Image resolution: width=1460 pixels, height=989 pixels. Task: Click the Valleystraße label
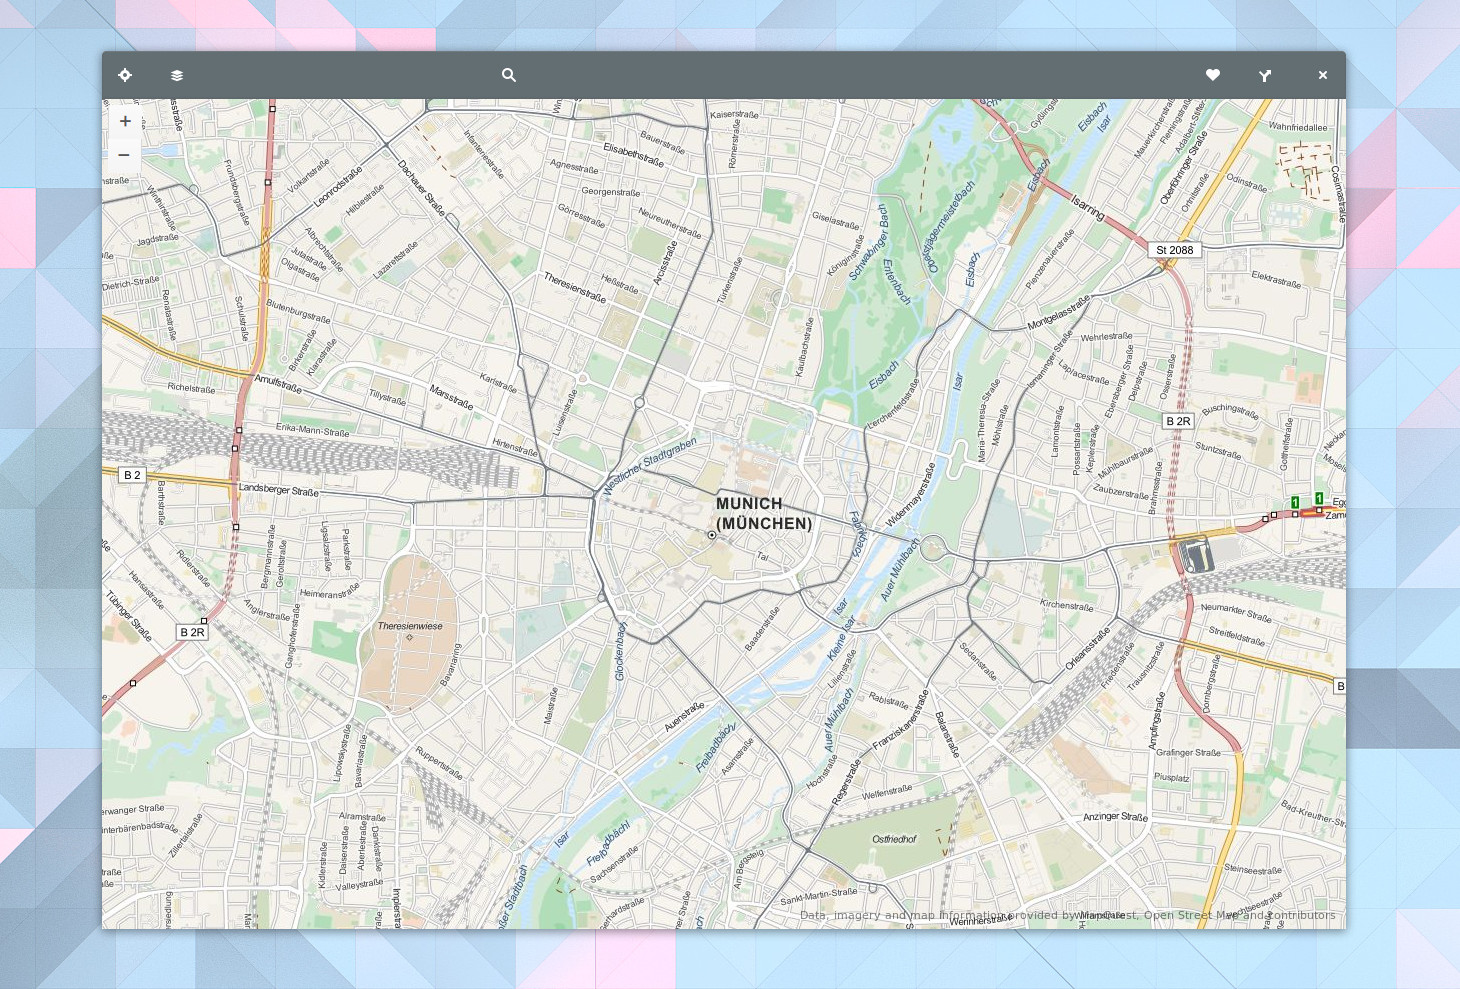pyautogui.click(x=359, y=884)
